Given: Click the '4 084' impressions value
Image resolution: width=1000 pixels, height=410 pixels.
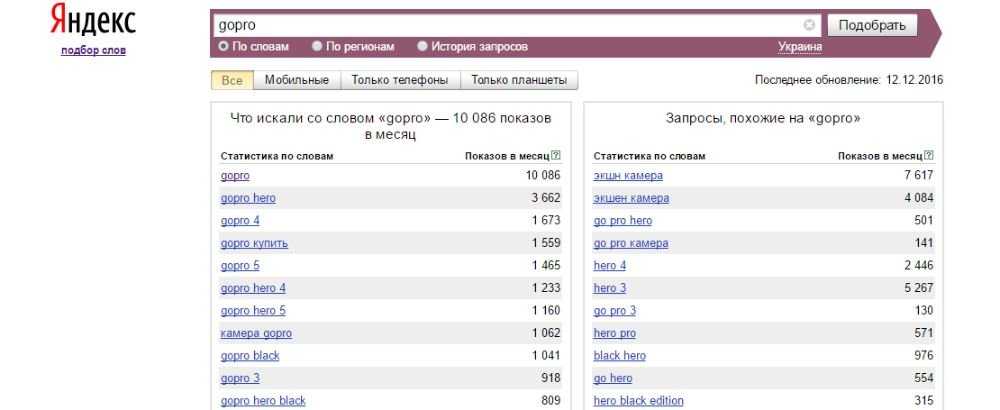Looking at the screenshot, I should pyautogui.click(x=918, y=198).
